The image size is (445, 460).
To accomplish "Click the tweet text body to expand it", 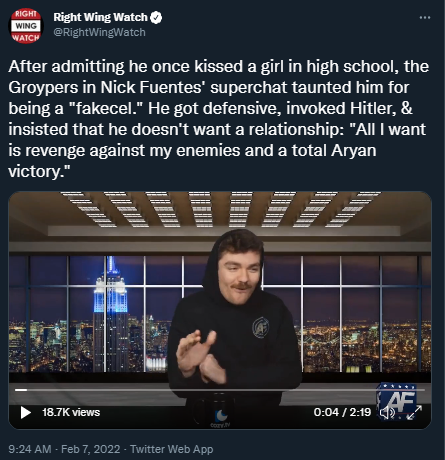I will point(218,119).
